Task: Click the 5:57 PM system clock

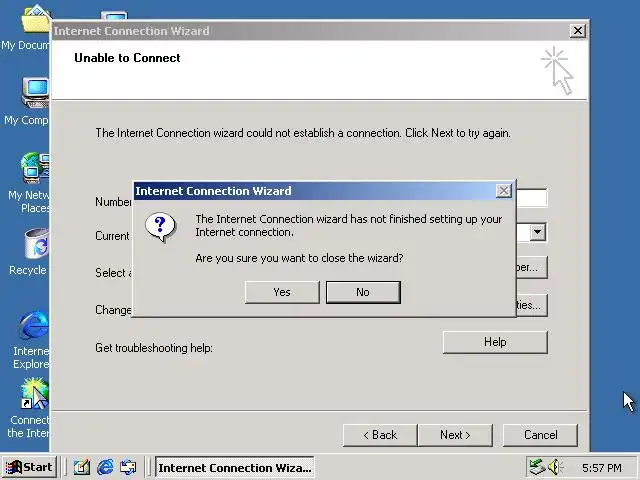Action: 602,468
